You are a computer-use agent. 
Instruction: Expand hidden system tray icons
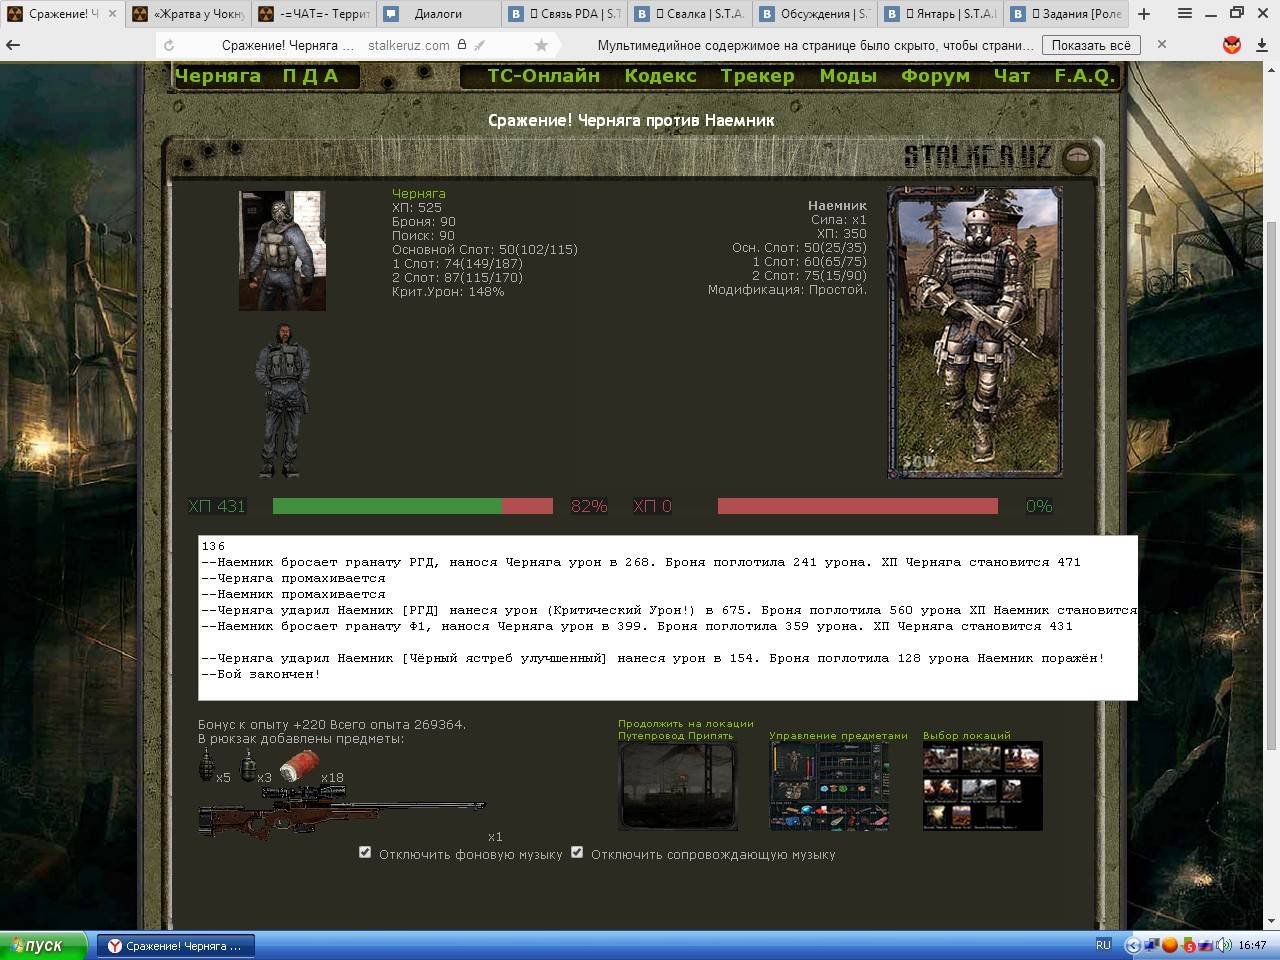point(1132,945)
